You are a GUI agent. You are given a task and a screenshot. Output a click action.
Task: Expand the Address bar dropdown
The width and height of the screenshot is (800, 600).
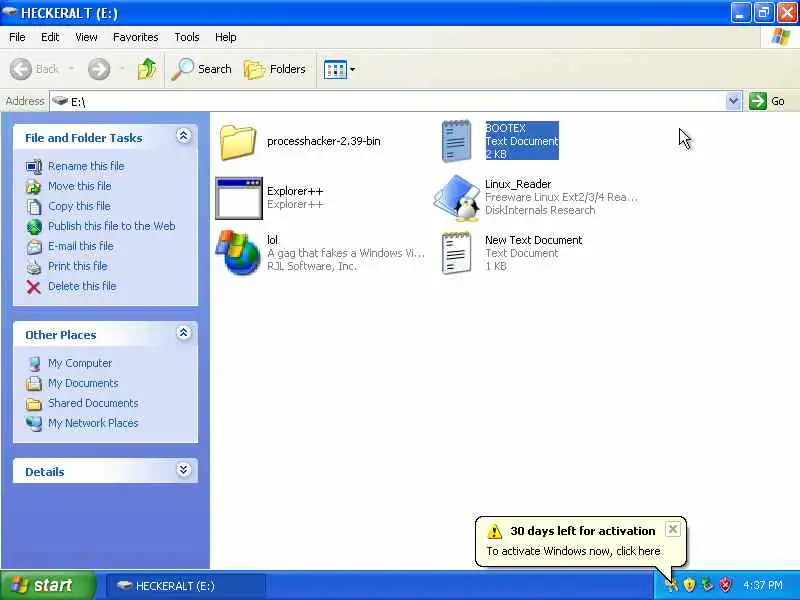[733, 101]
